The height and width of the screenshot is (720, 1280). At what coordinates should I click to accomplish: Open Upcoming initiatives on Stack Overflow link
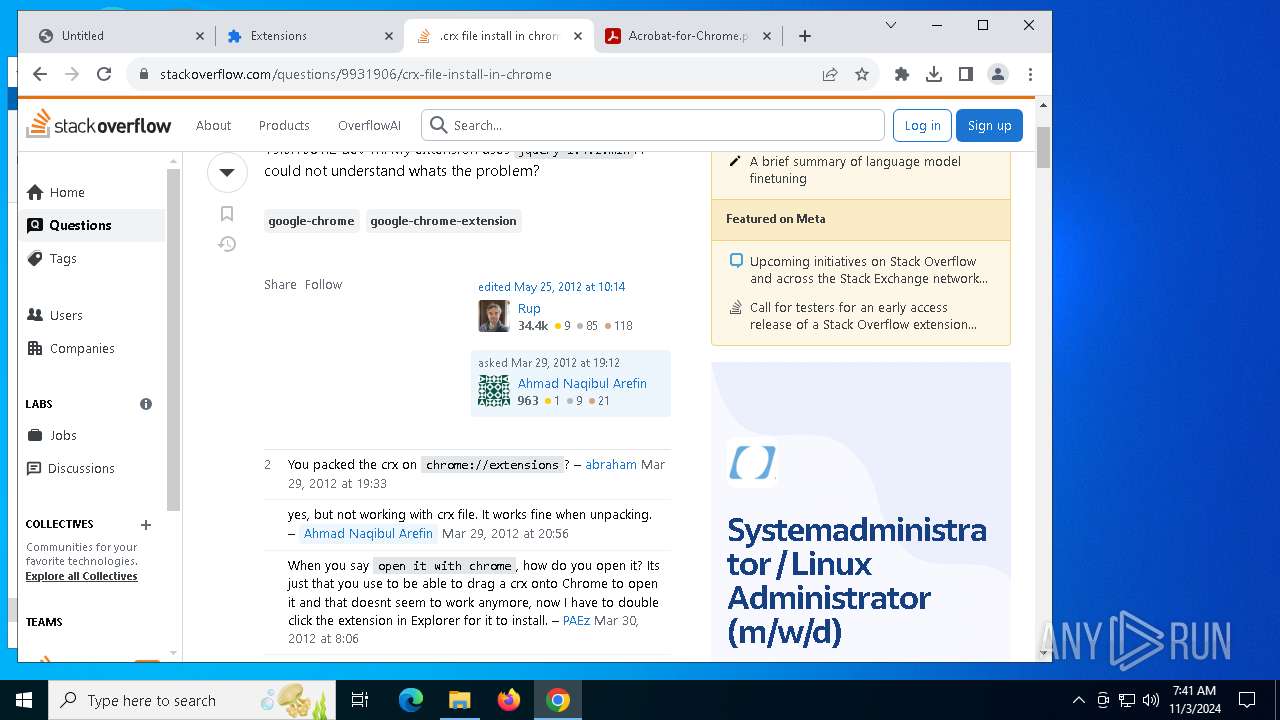click(x=869, y=270)
